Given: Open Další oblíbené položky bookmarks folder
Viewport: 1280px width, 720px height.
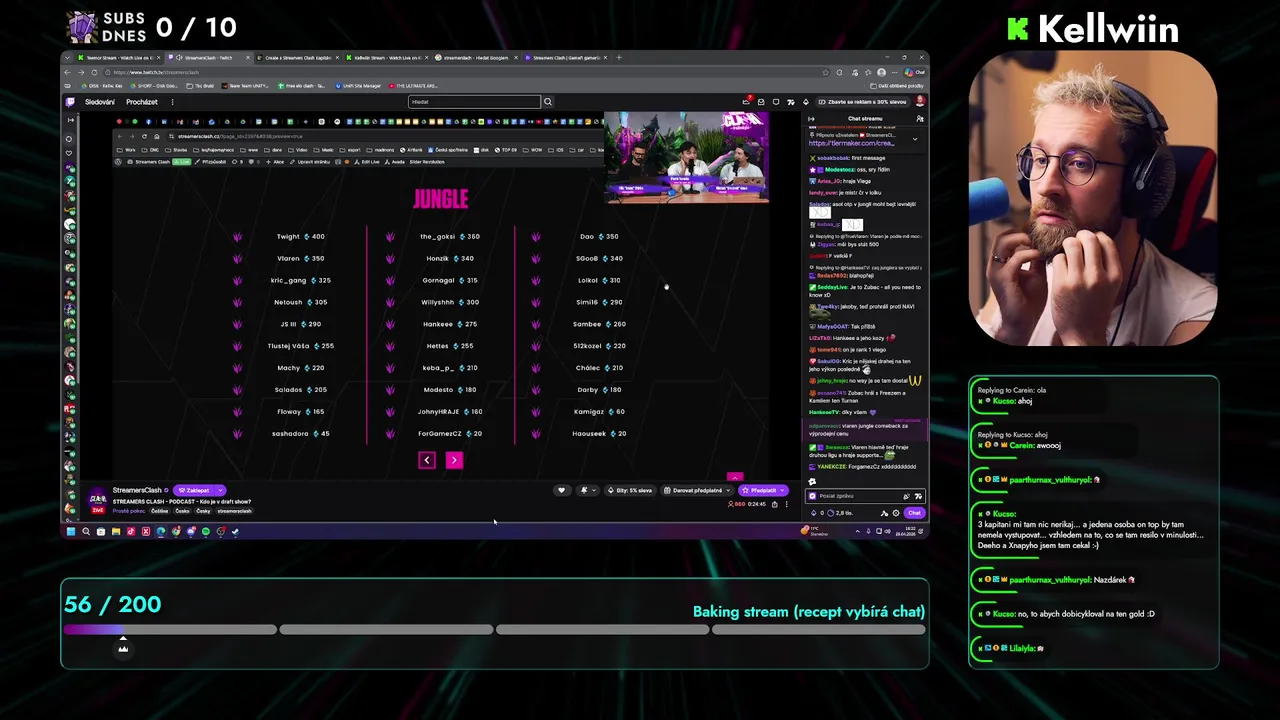Looking at the screenshot, I should pyautogui.click(x=896, y=86).
